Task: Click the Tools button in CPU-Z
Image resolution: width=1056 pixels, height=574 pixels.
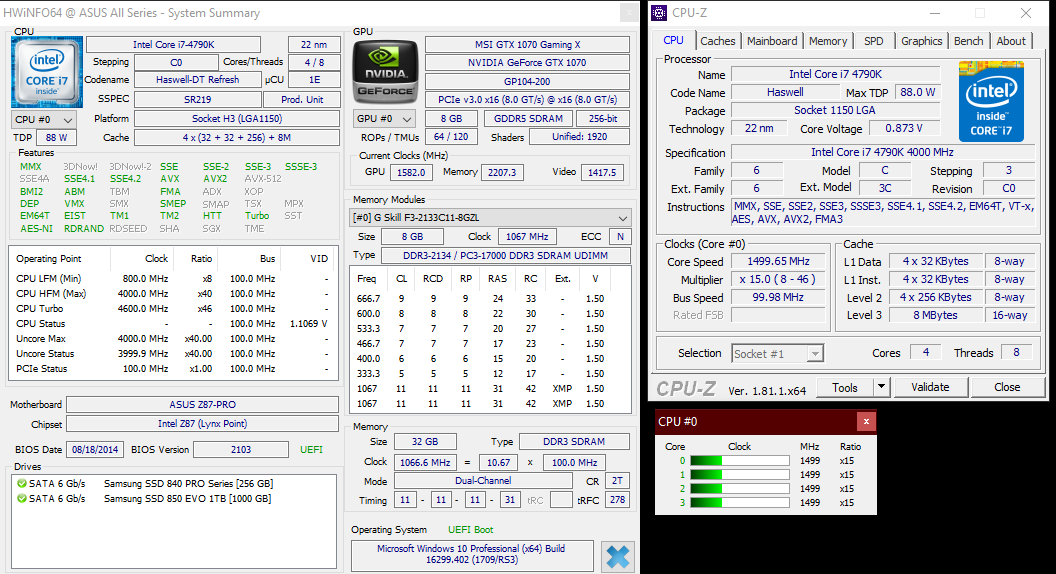Action: pos(845,387)
